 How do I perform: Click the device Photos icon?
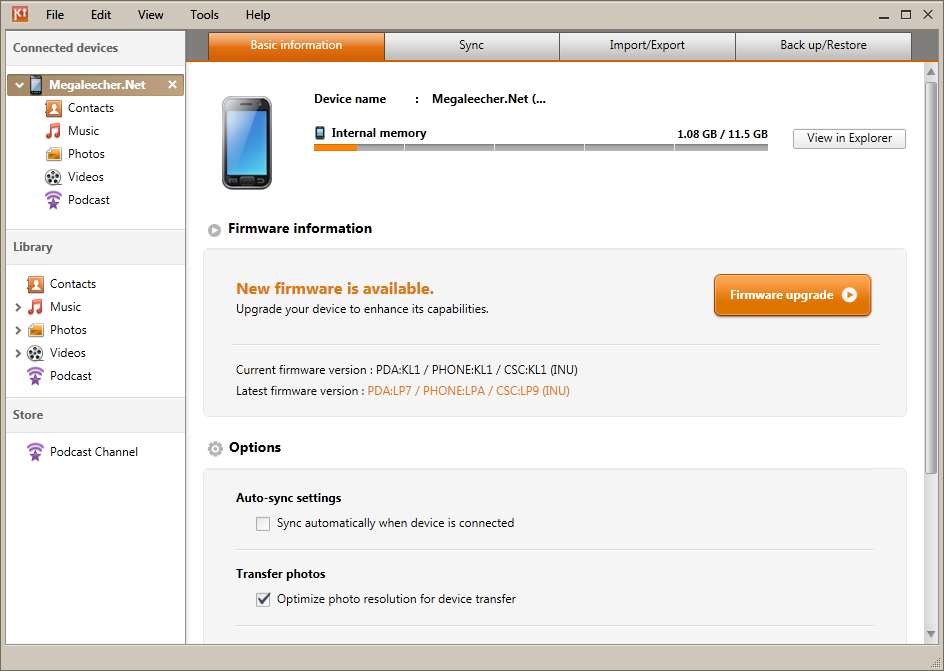54,154
